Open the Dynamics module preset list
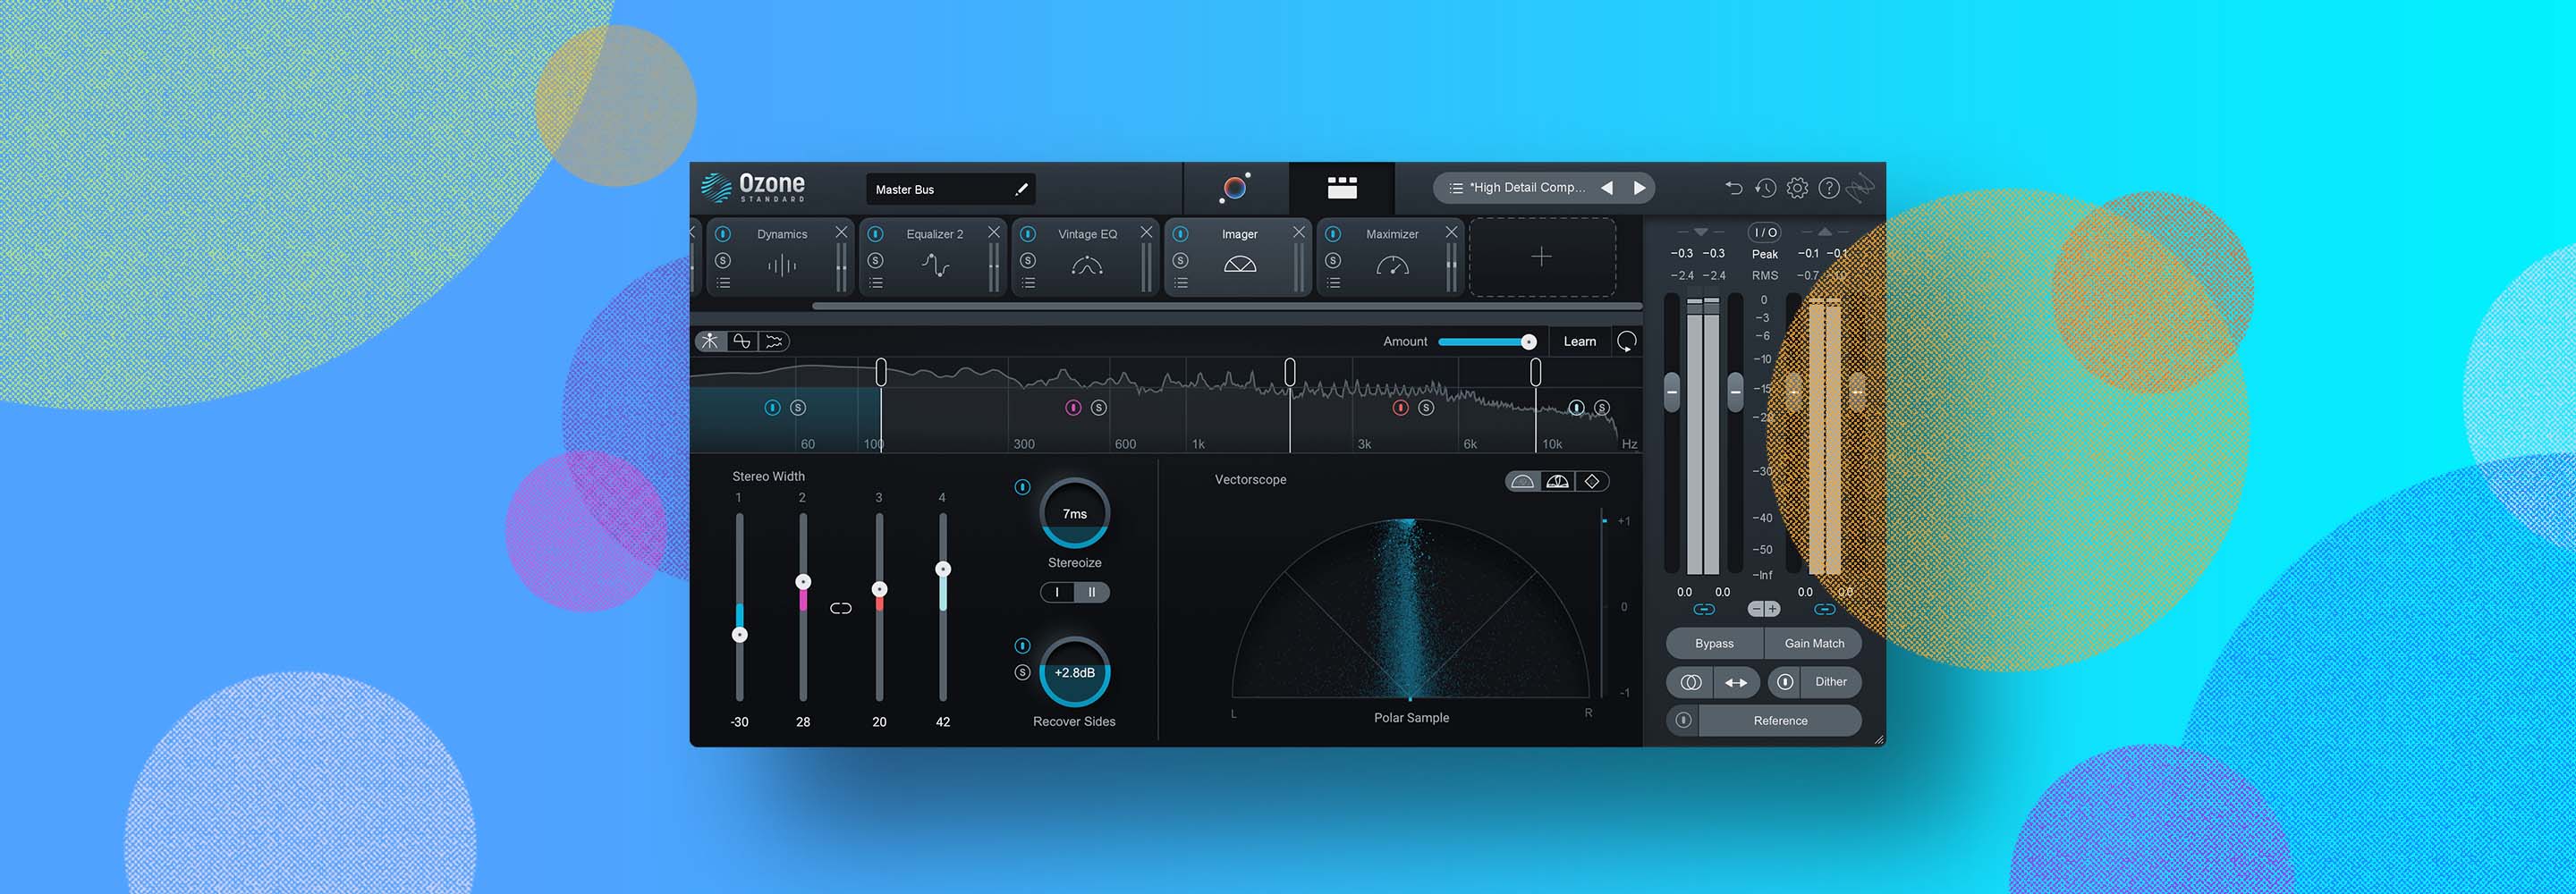 tap(723, 283)
